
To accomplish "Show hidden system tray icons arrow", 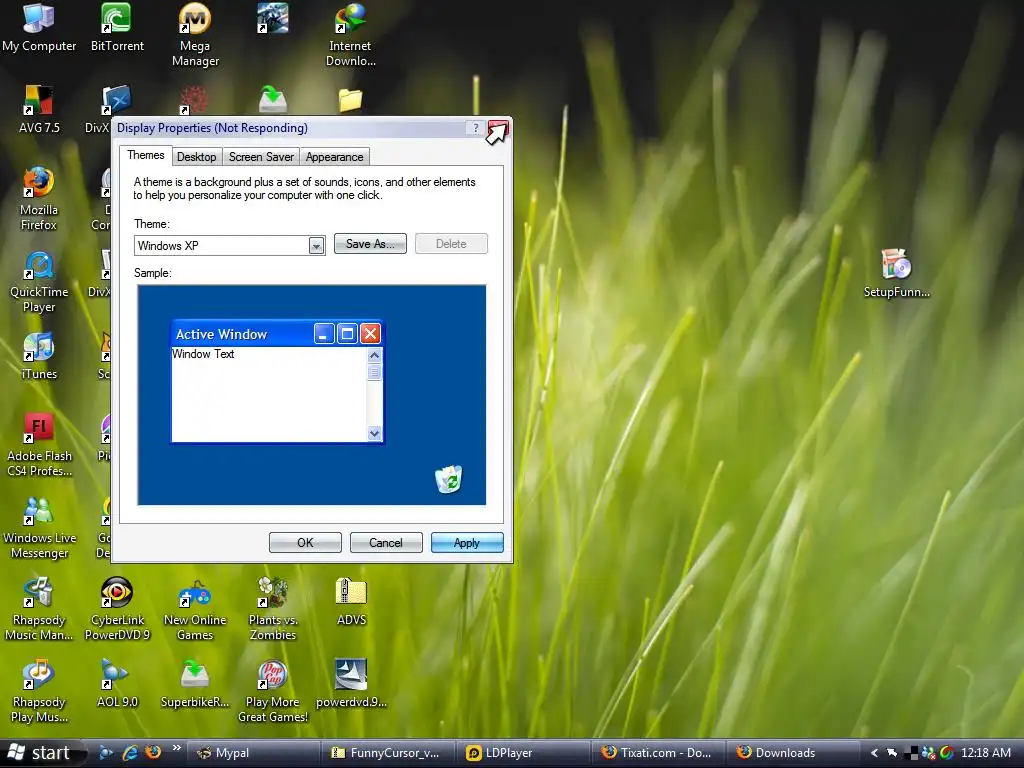I will pos(874,753).
